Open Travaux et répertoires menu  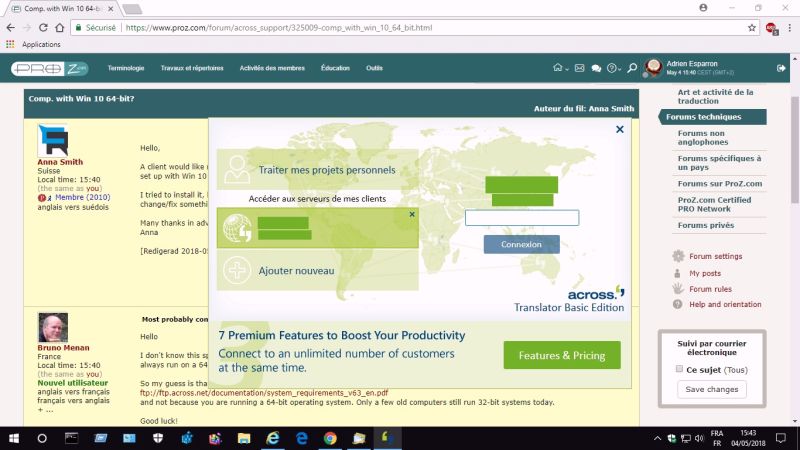[192, 68]
